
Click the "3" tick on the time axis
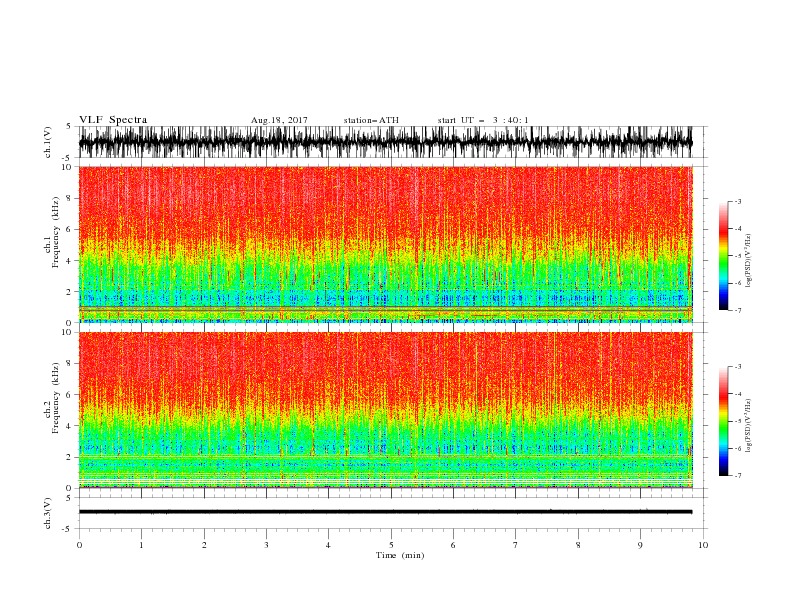(266, 545)
